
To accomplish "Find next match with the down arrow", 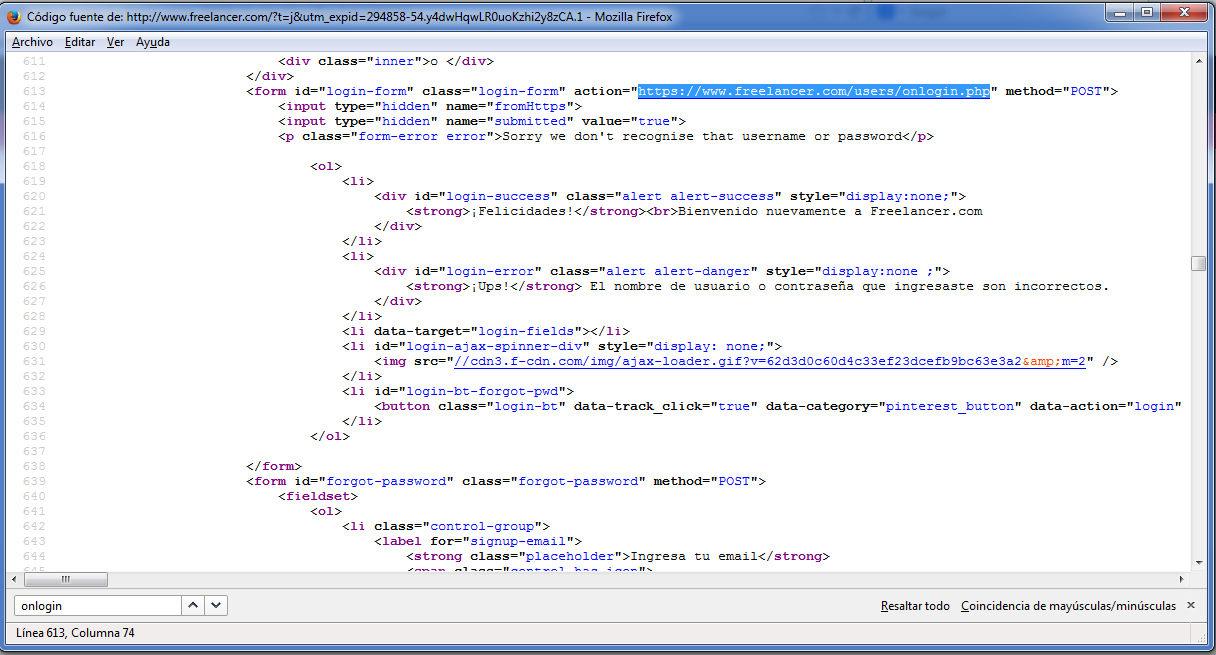I will pyautogui.click(x=216, y=606).
